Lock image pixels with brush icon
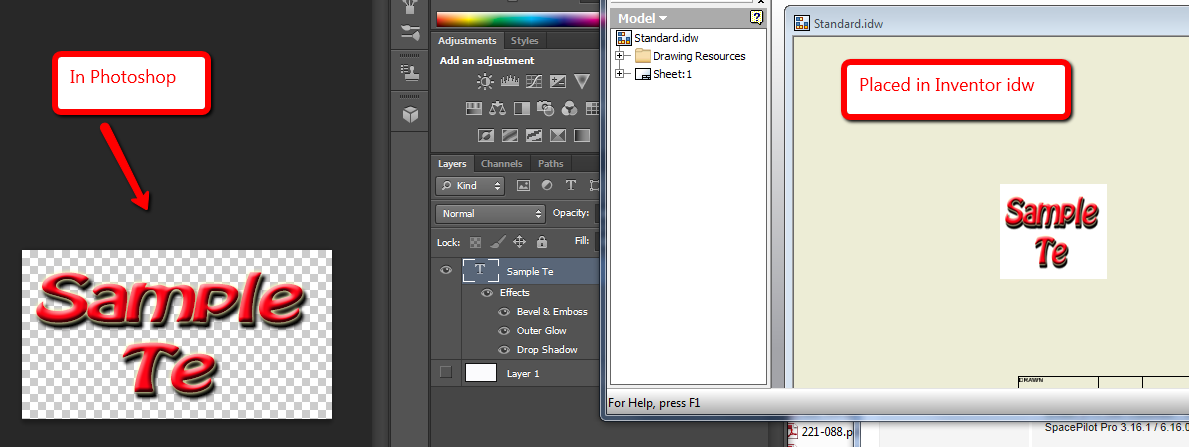 (497, 243)
